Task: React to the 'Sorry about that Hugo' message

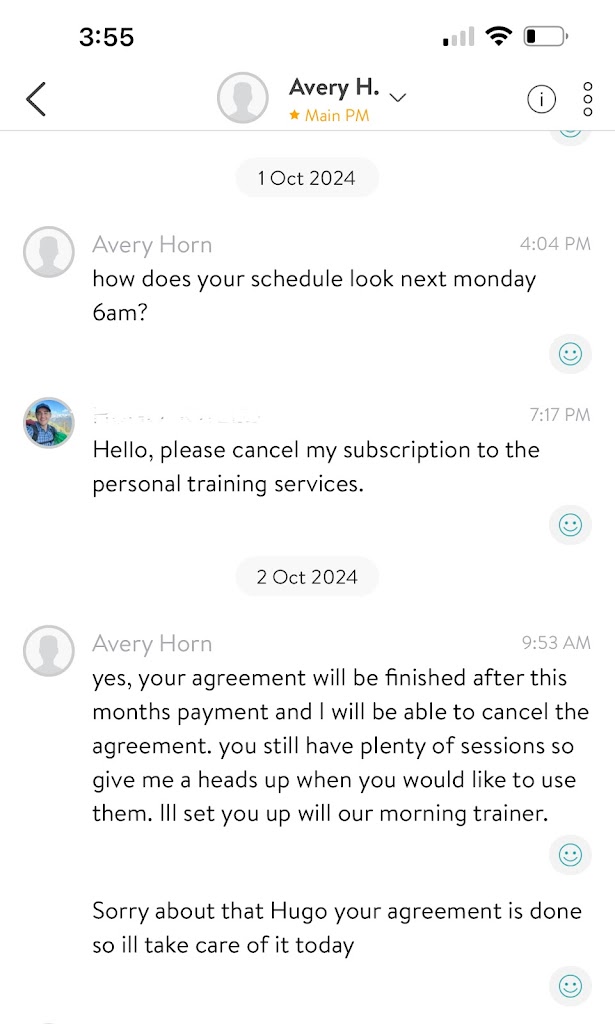Action: coord(570,986)
